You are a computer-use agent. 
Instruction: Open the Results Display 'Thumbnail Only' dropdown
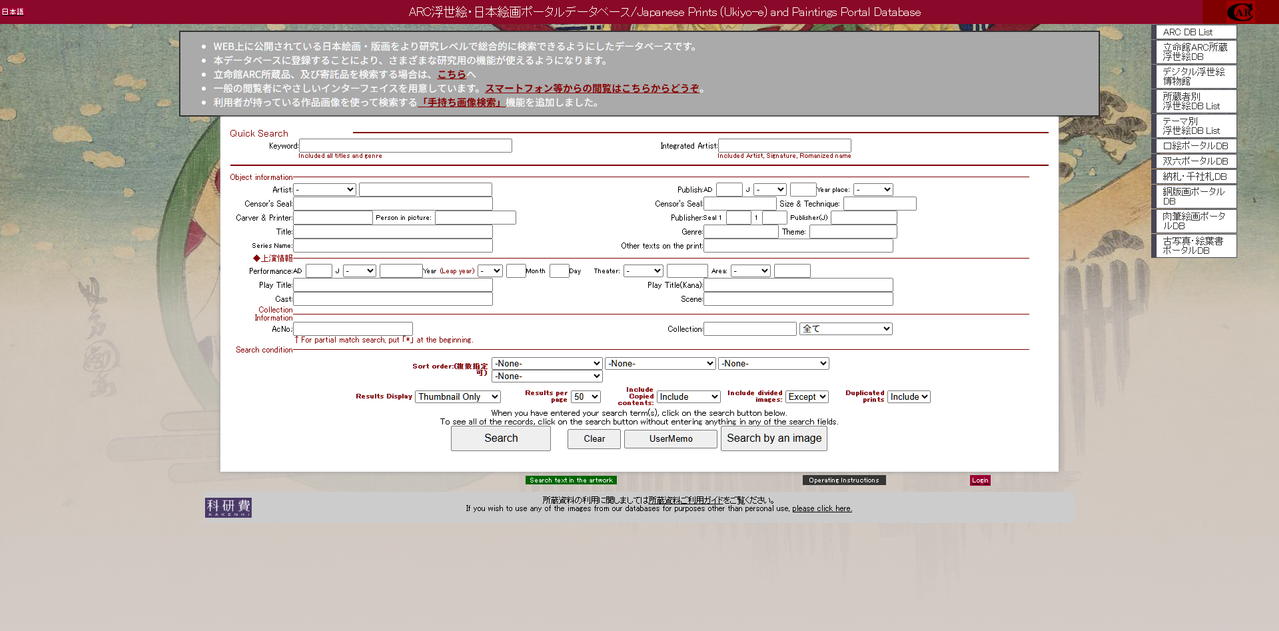458,397
